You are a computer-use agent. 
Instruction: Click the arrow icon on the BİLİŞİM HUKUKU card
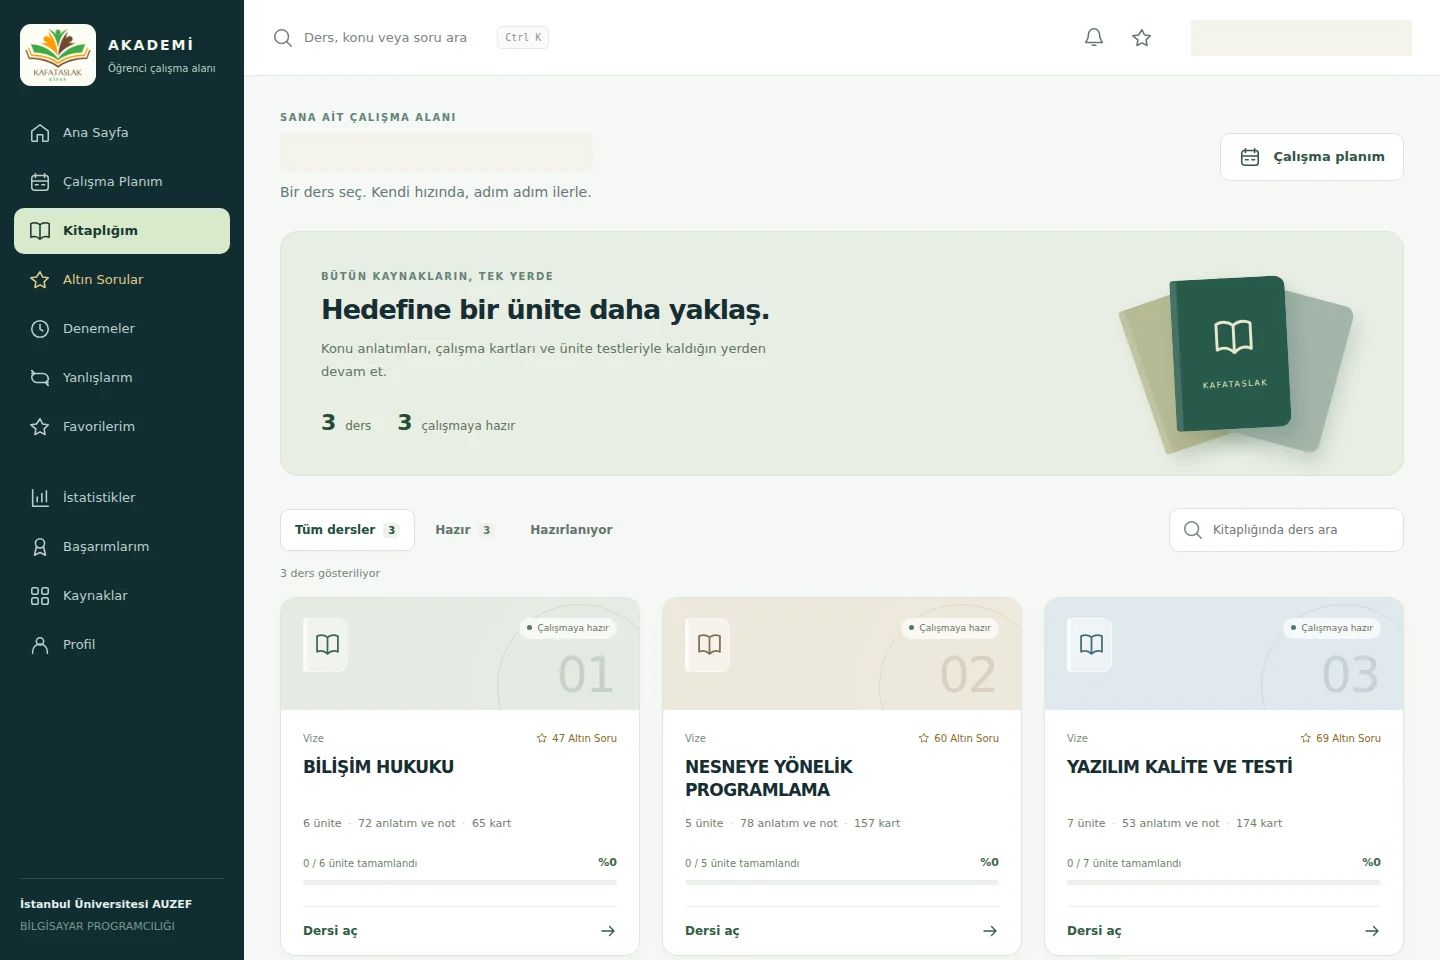click(608, 931)
